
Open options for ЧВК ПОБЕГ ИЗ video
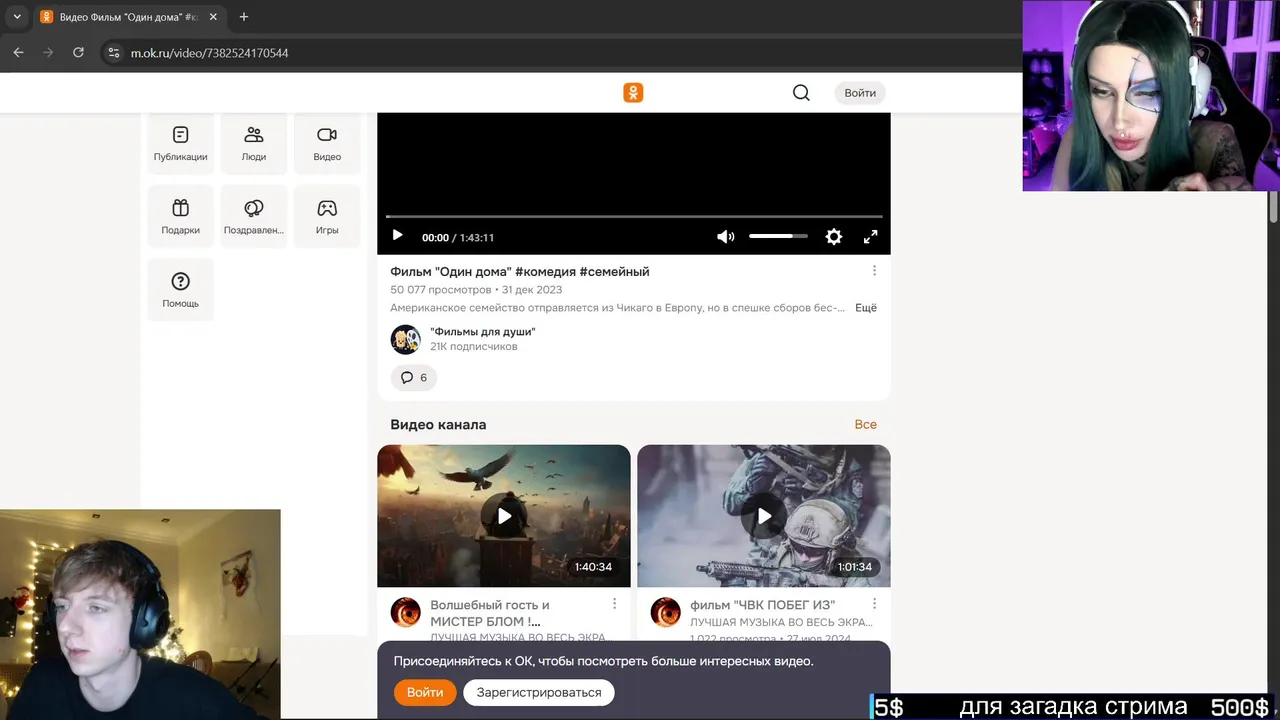tap(874, 604)
